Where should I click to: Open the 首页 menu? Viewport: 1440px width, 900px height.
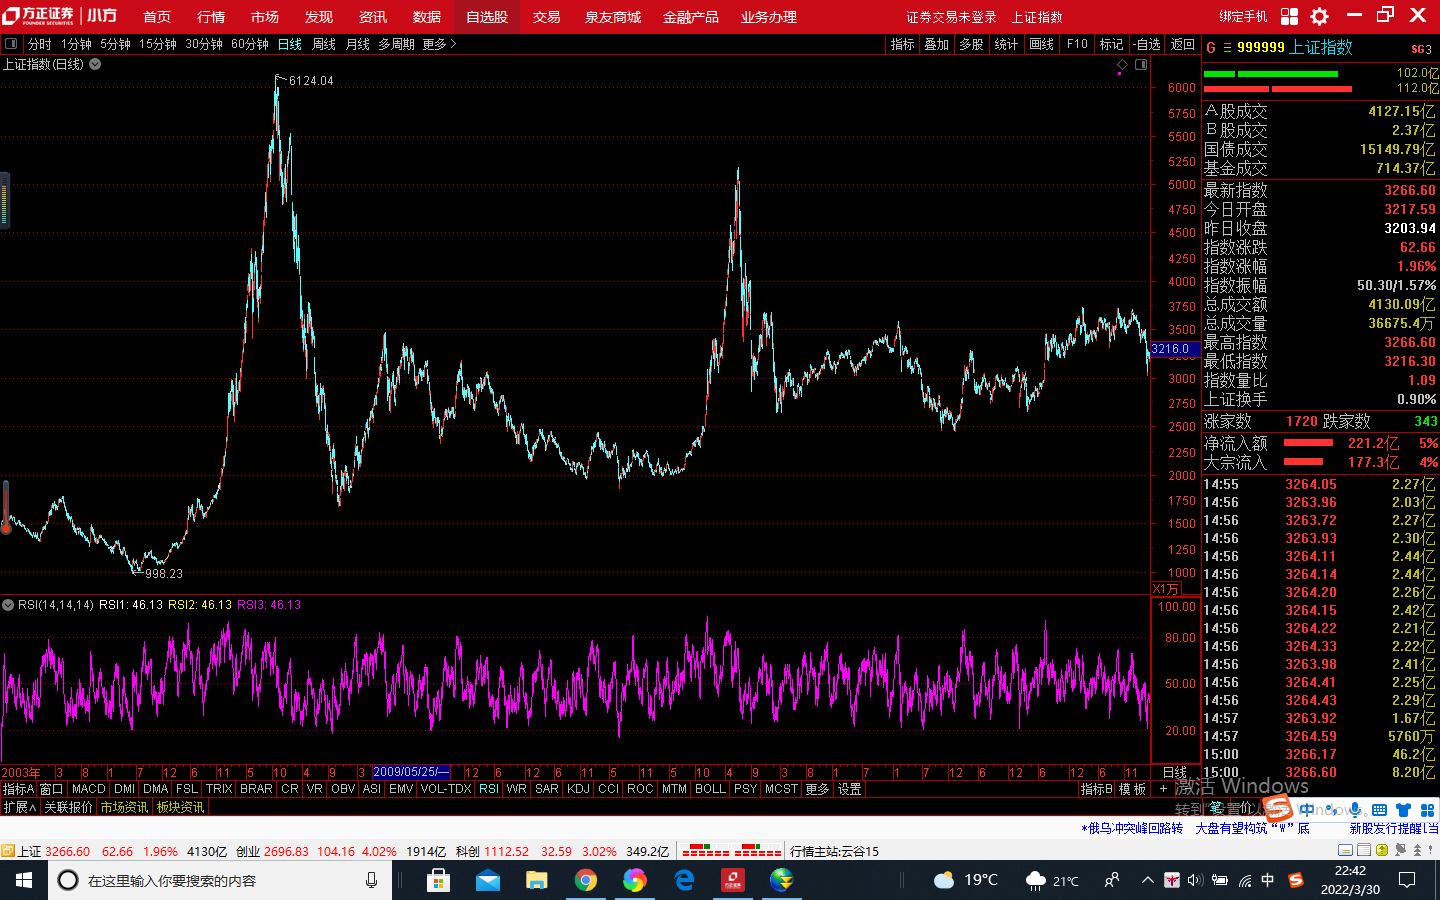[157, 17]
